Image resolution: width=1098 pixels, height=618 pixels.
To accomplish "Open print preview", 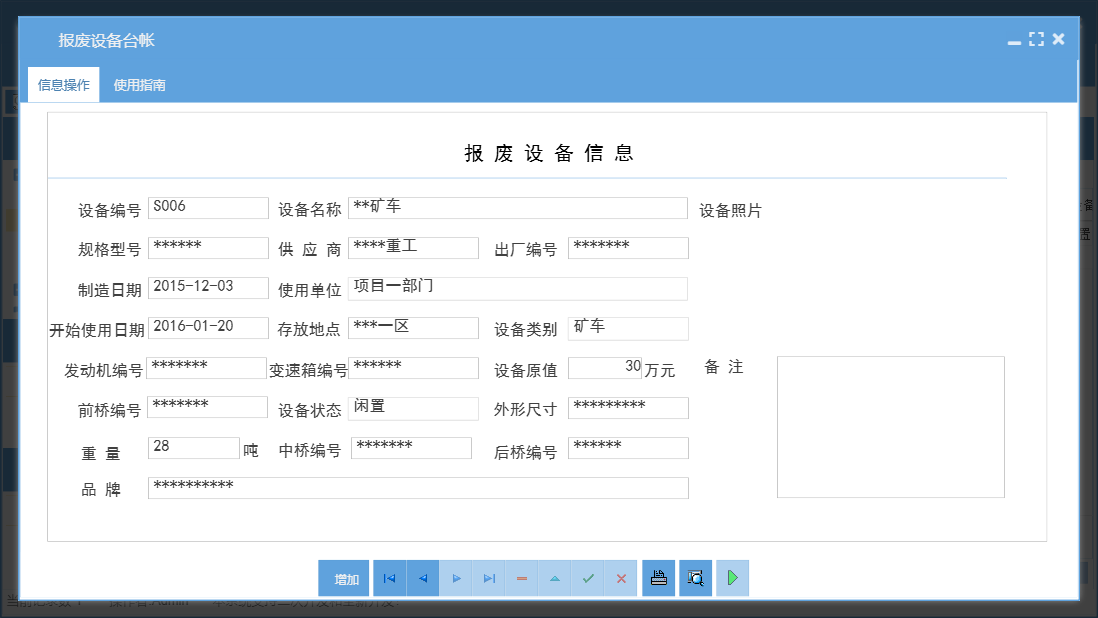I will (x=694, y=578).
